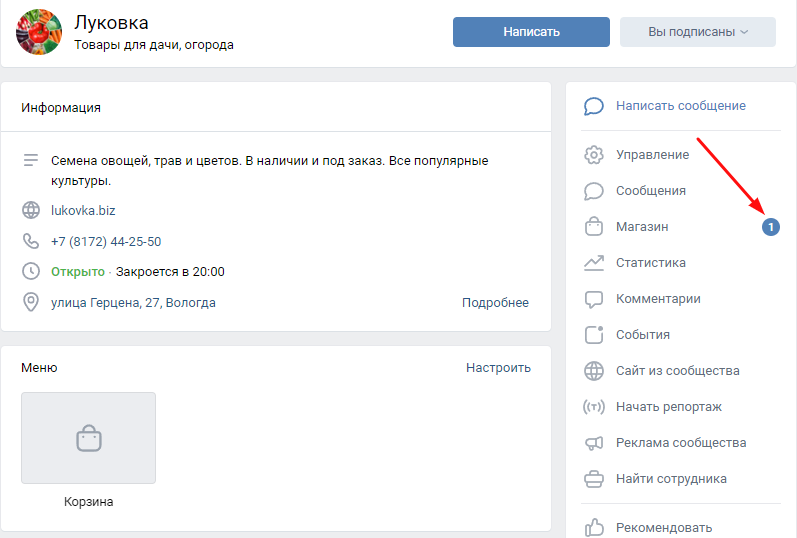Click Настроить in the Меню block
The height and width of the screenshot is (538, 797).
(498, 368)
